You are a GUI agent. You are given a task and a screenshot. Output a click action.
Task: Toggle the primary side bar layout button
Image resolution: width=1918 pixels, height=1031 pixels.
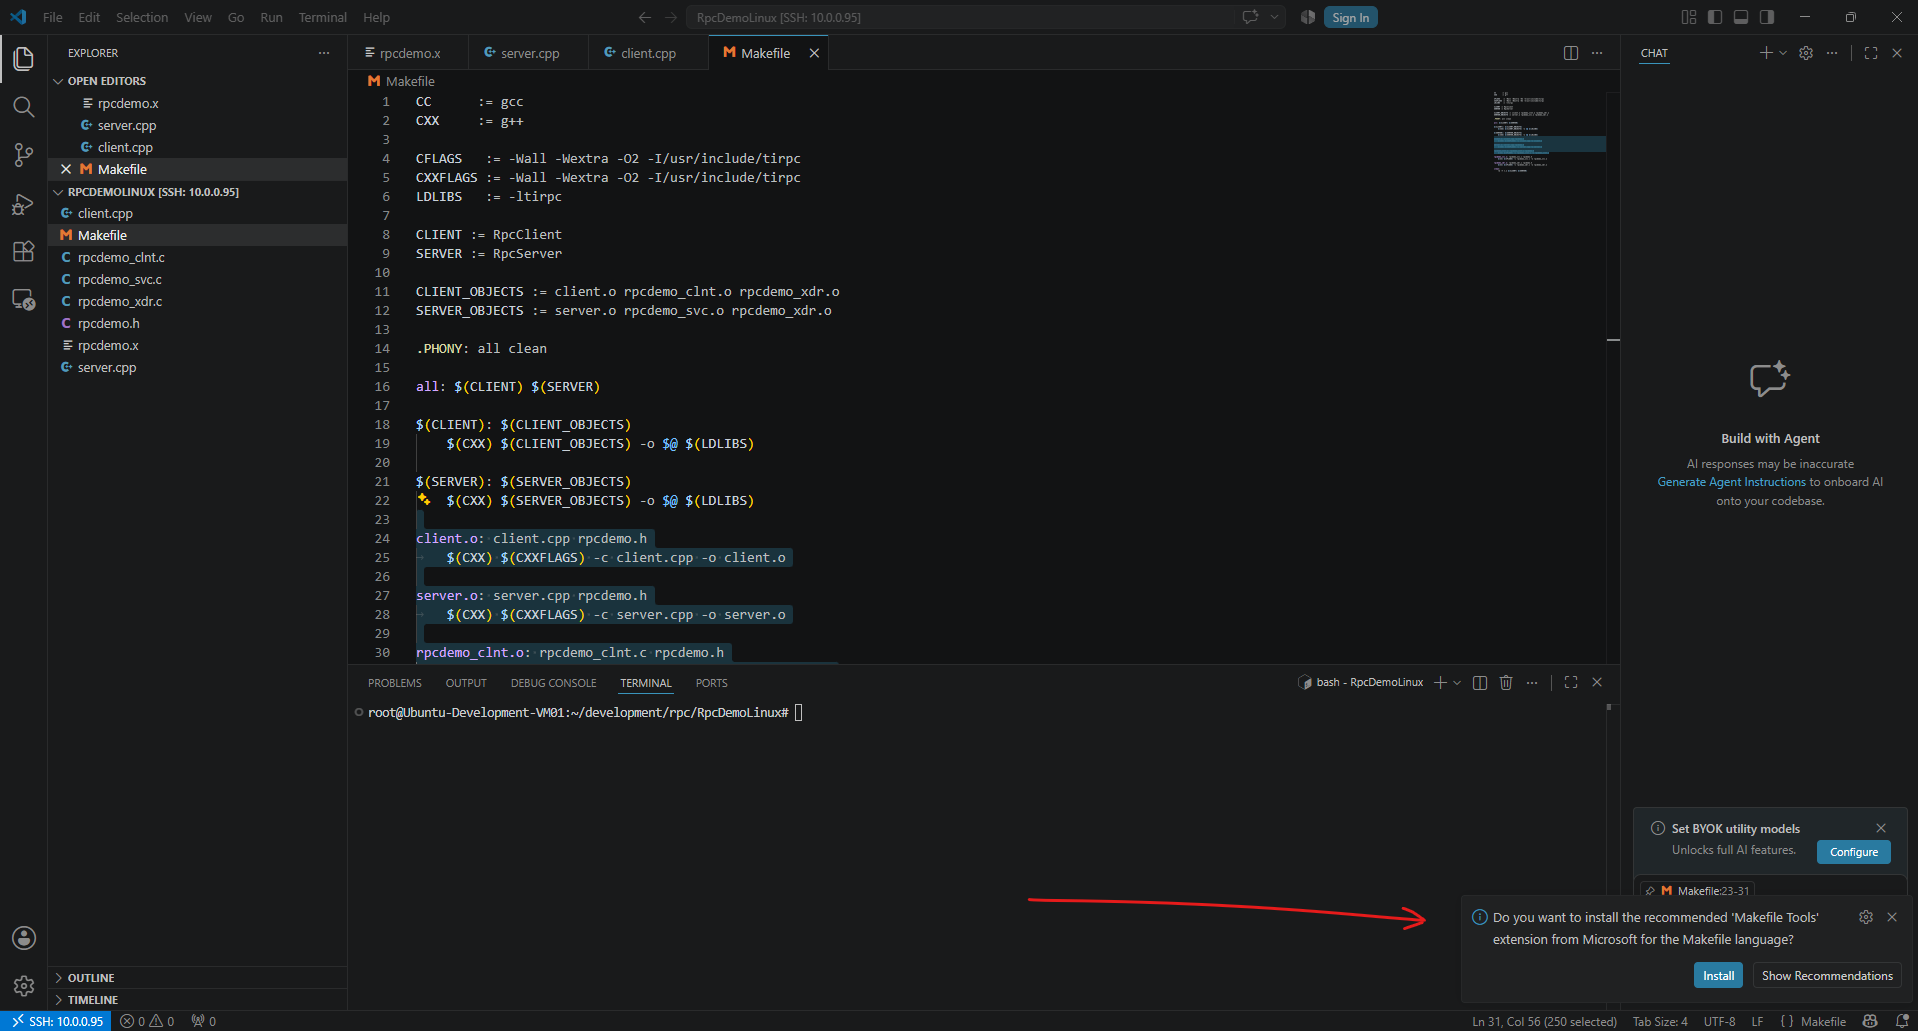1715,17
